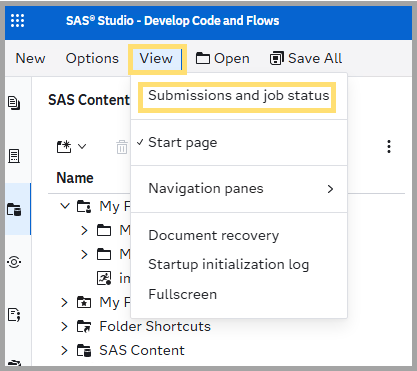The height and width of the screenshot is (371, 417).
Task: Open the three-dot more options menu
Action: coord(389,147)
